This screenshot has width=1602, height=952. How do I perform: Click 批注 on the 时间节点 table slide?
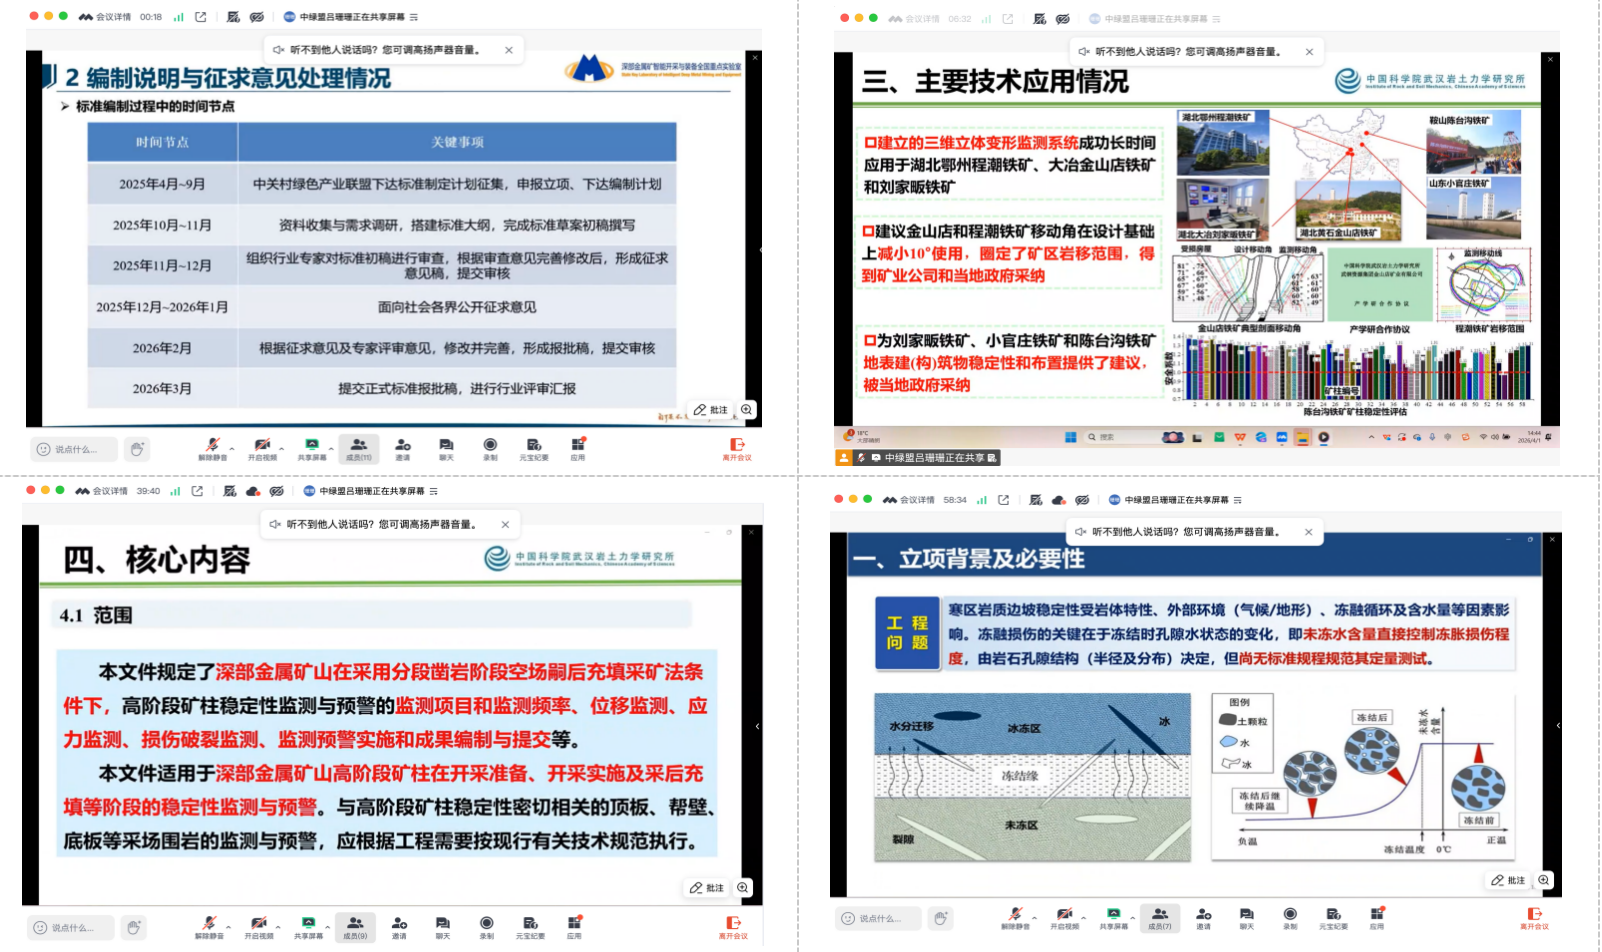pyautogui.click(x=711, y=410)
